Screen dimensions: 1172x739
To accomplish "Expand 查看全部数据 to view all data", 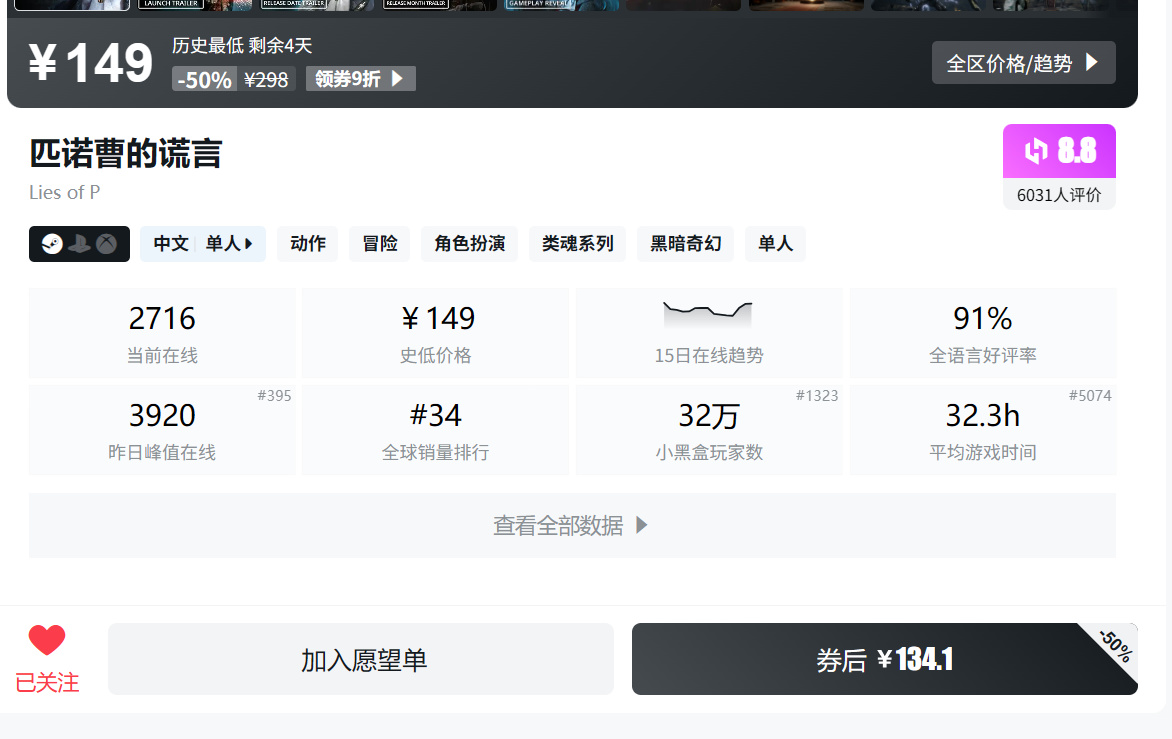I will [x=572, y=525].
